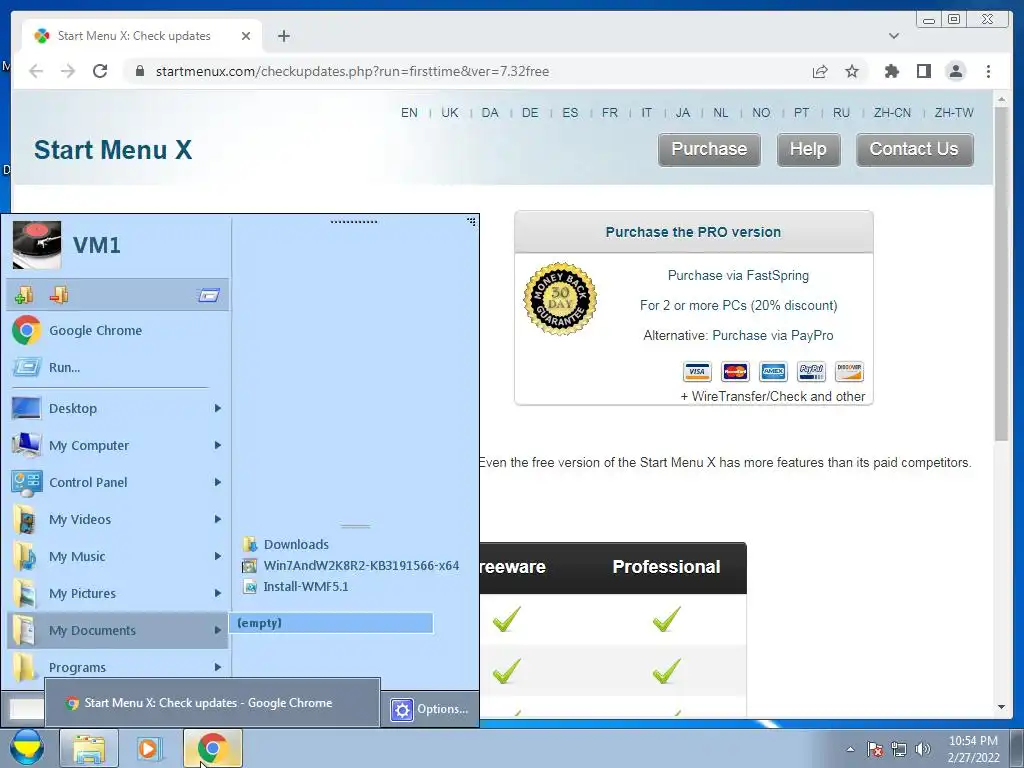Reload the Chrome page
Screen dimensions: 1024x768
[100, 71]
